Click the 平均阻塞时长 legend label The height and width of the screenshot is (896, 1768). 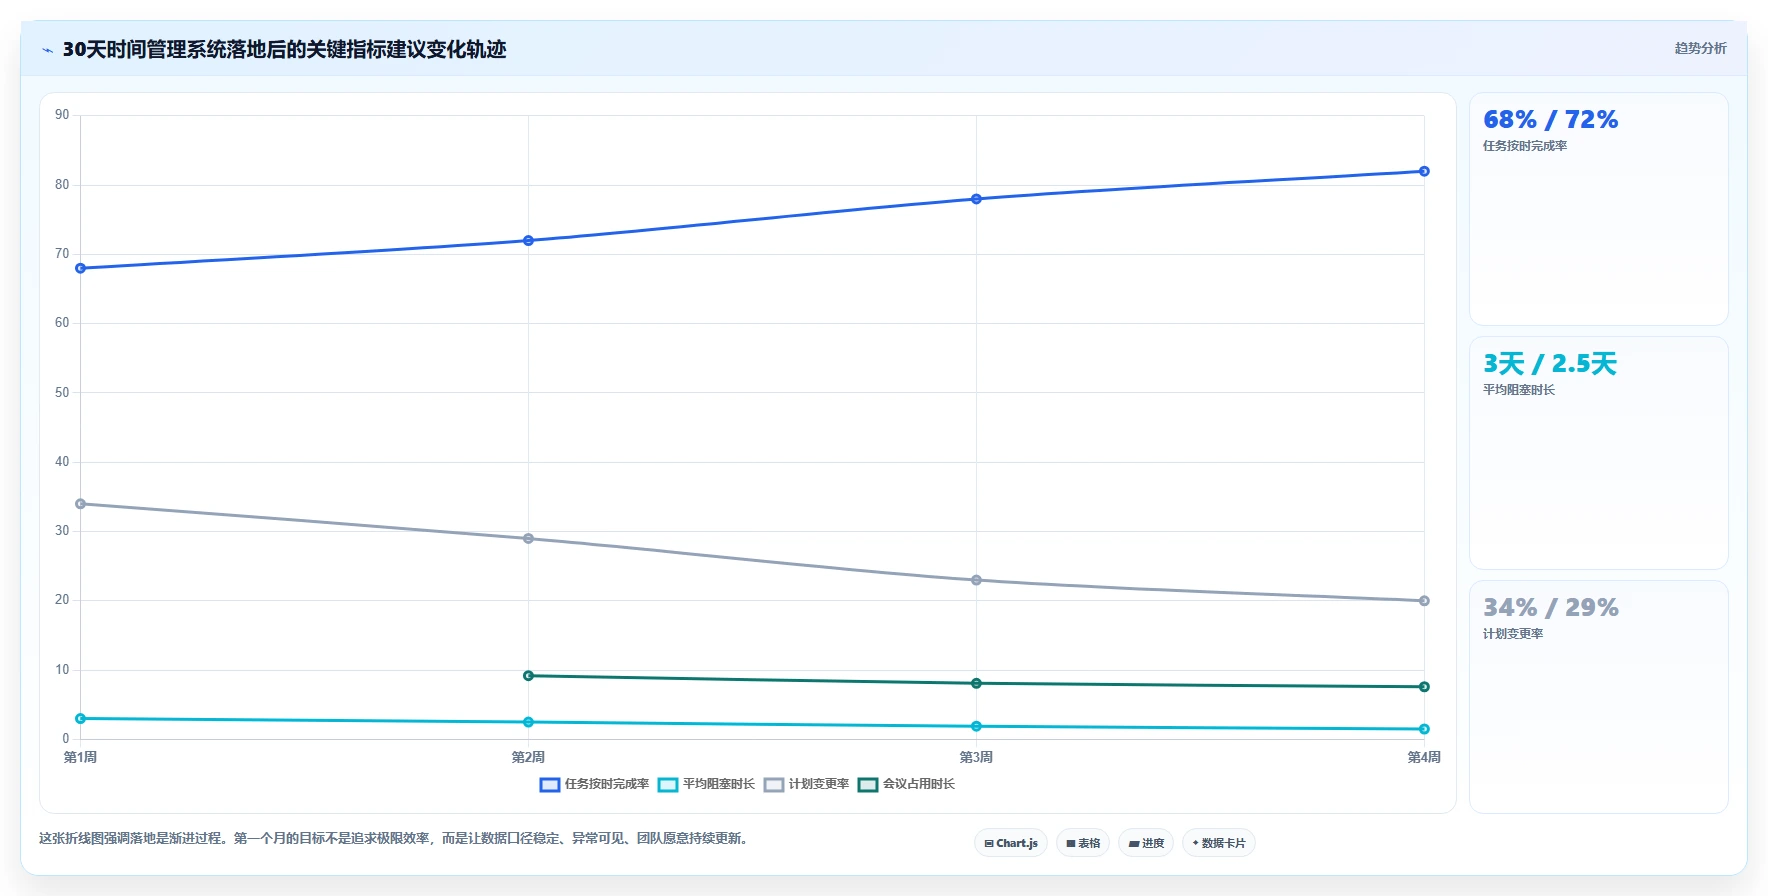click(719, 784)
